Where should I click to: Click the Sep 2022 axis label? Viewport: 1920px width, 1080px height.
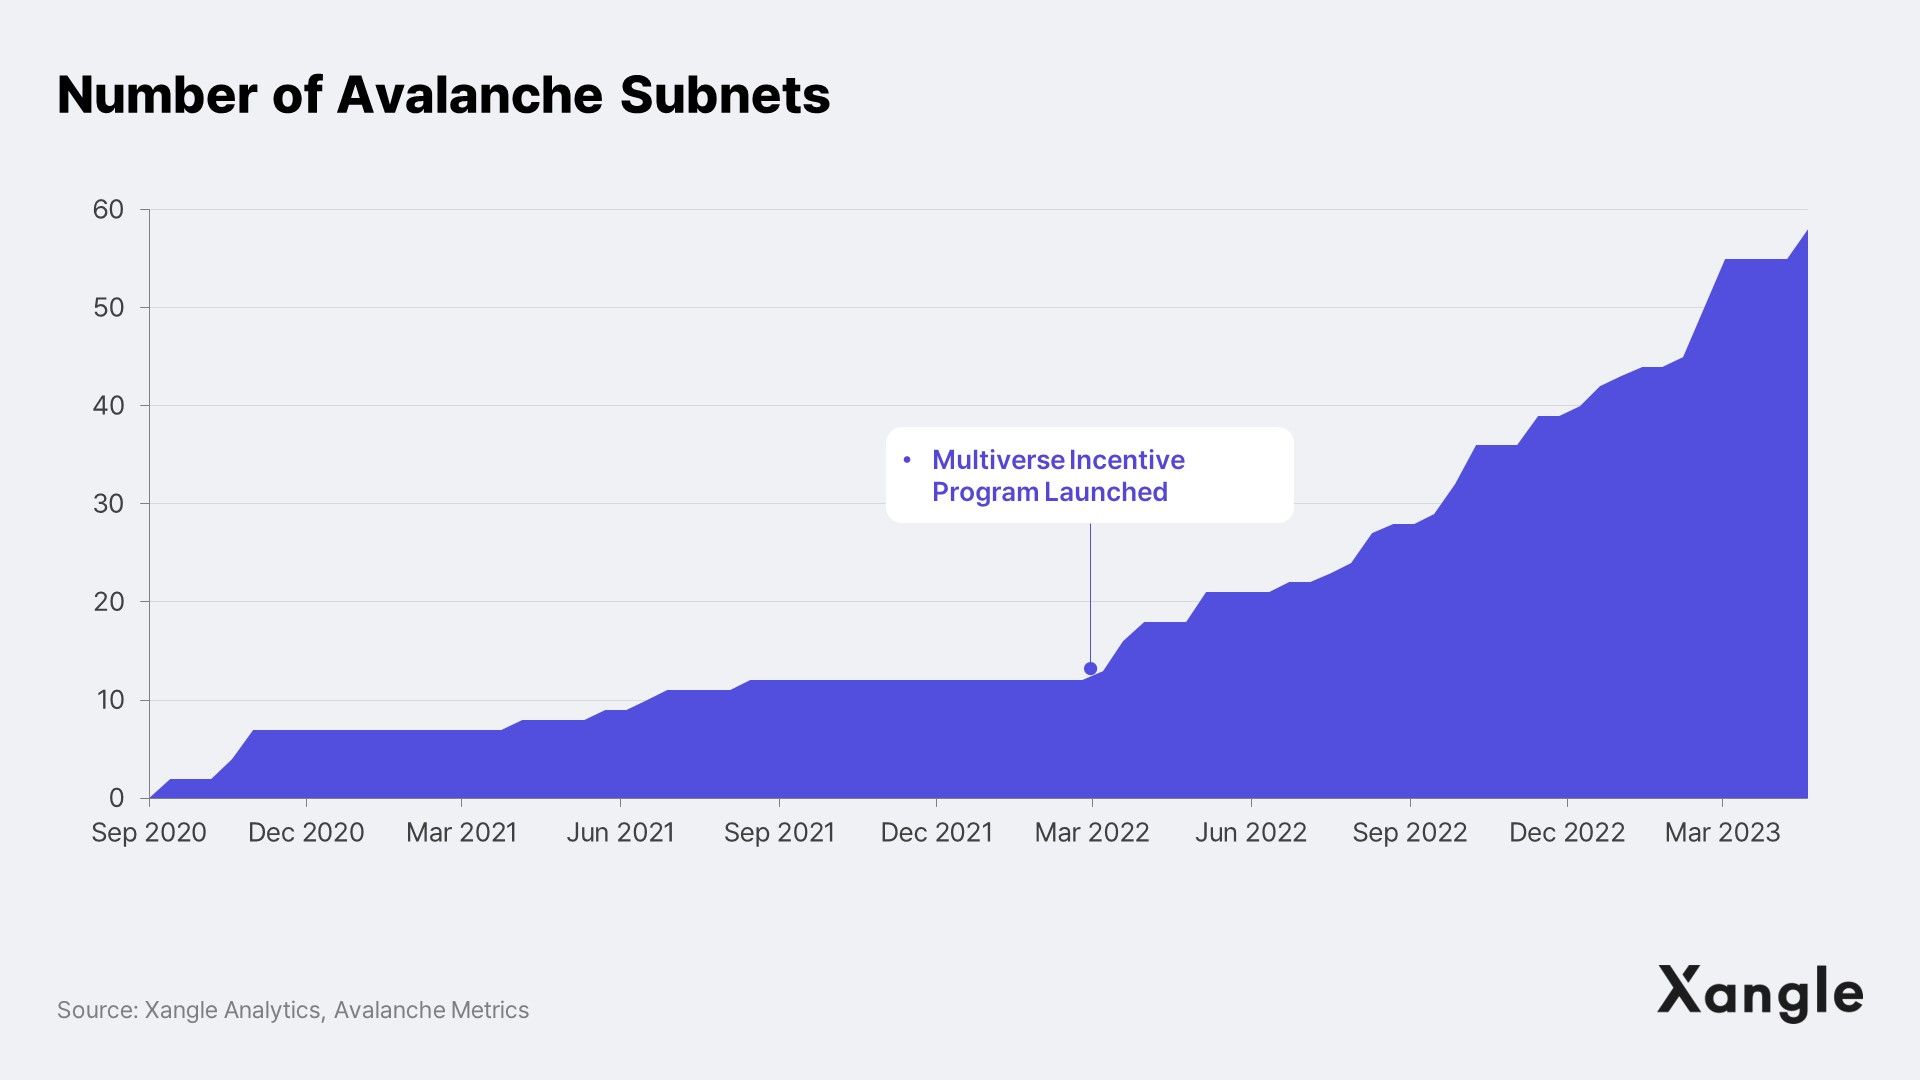(x=1409, y=832)
